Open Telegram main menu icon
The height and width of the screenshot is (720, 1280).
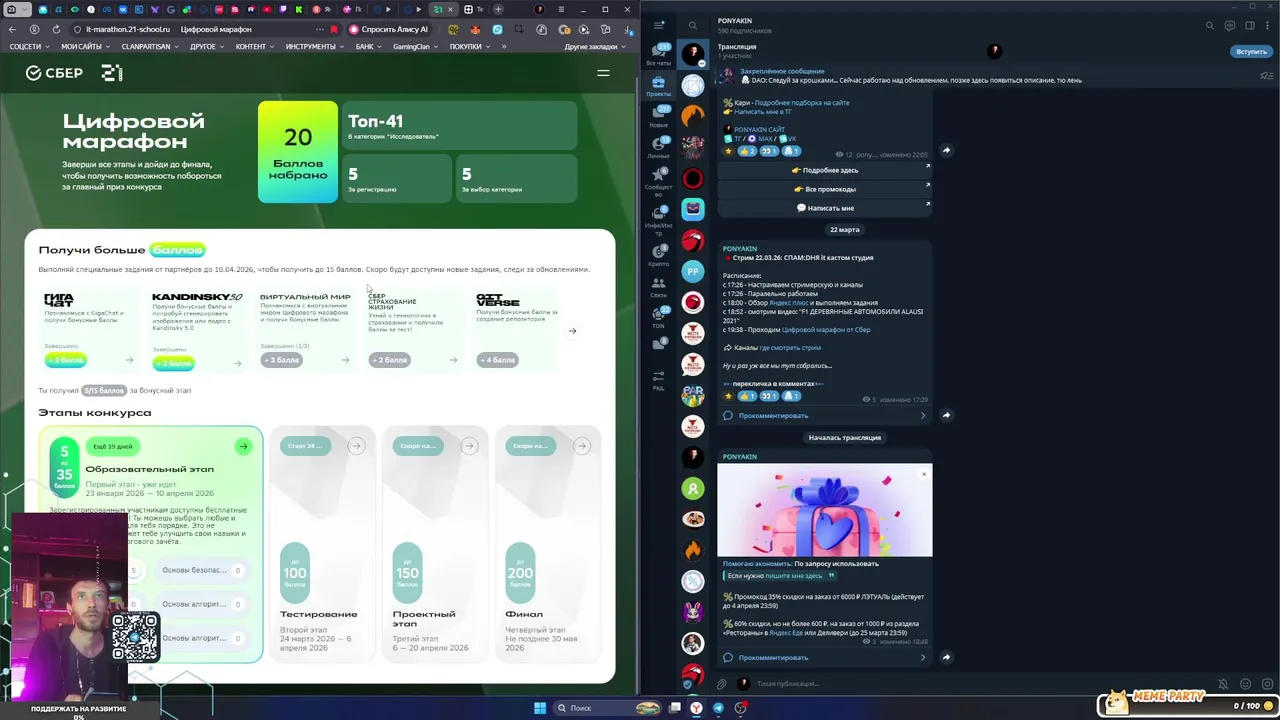(x=659, y=25)
